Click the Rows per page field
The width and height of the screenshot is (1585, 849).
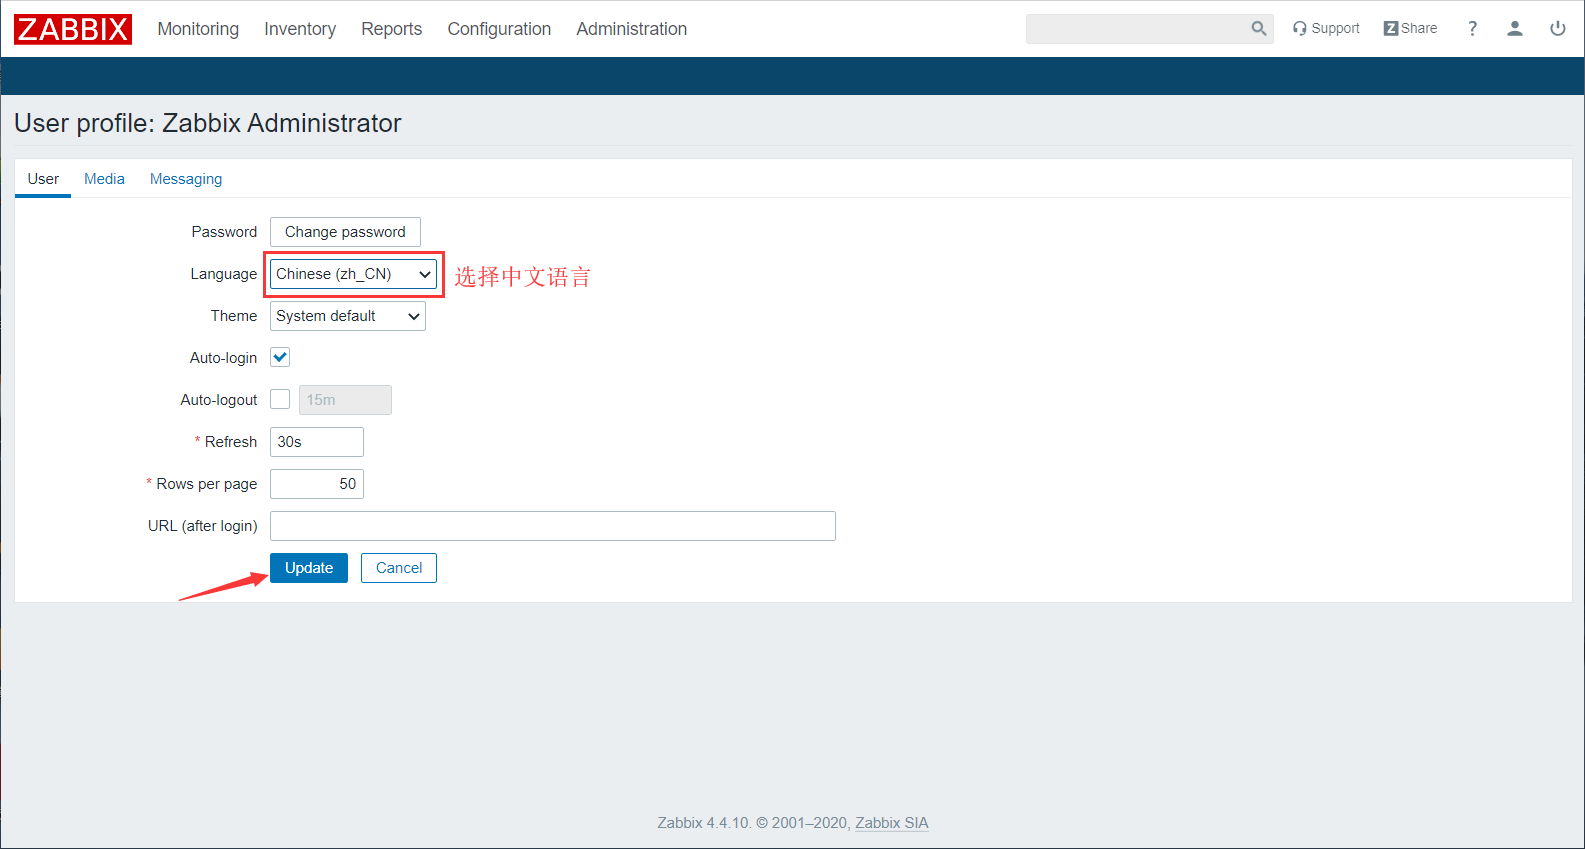tap(317, 484)
